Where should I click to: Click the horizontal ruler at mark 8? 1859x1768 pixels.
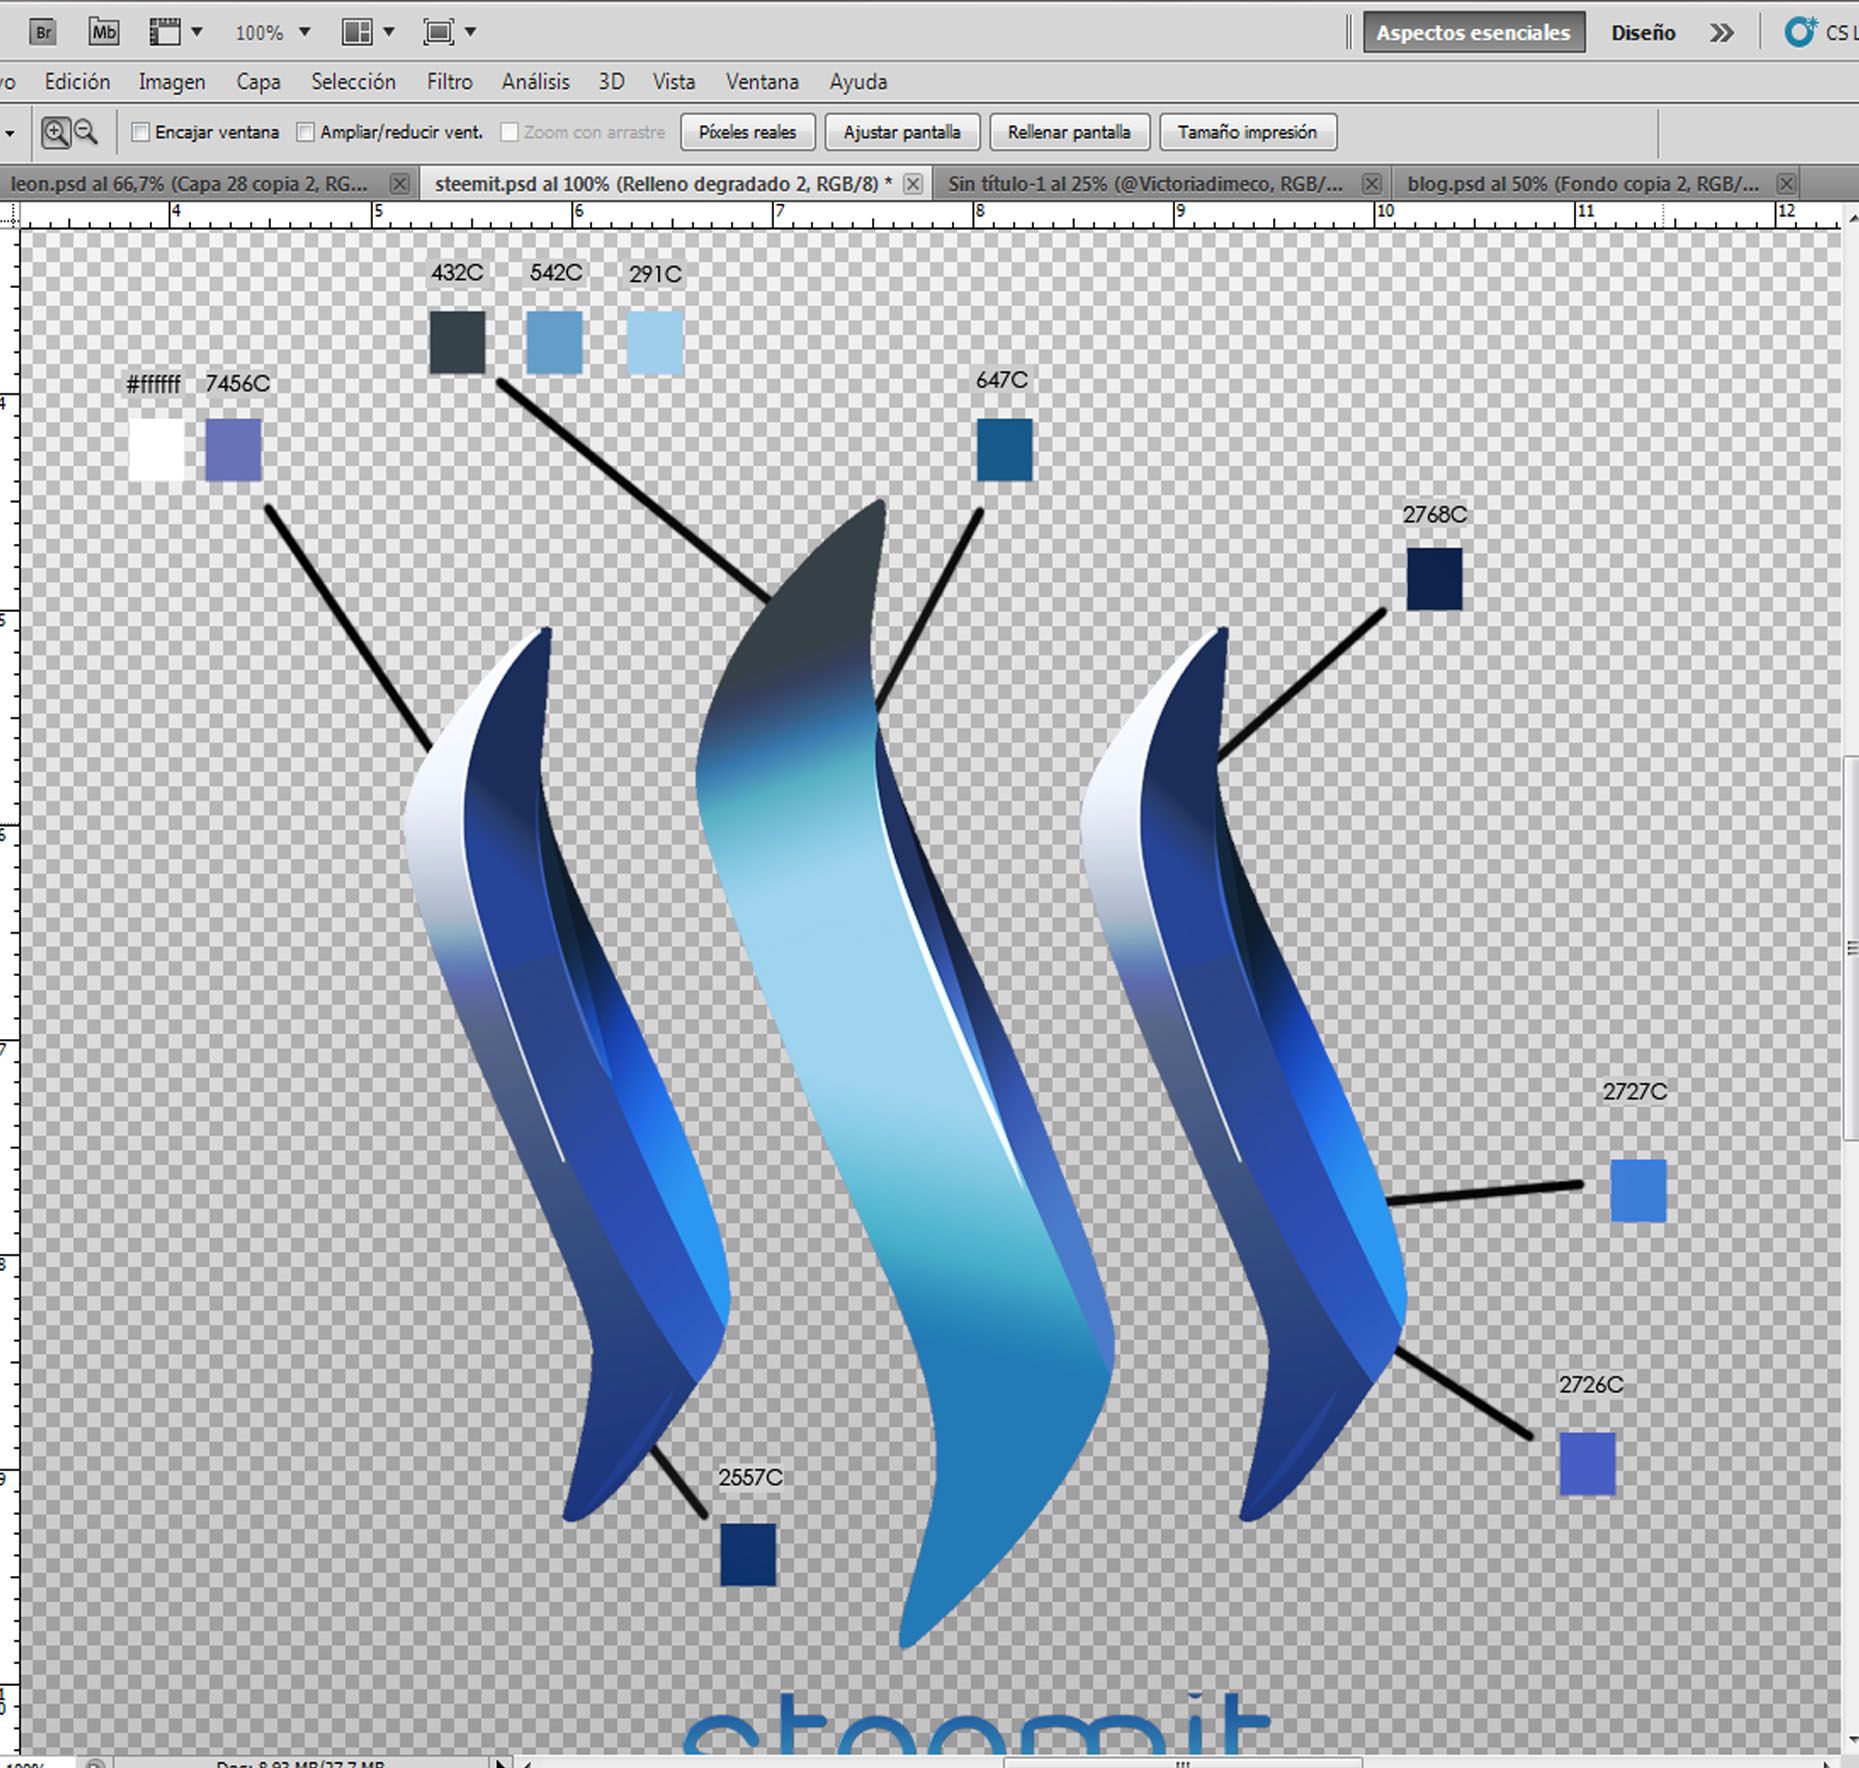click(x=980, y=213)
